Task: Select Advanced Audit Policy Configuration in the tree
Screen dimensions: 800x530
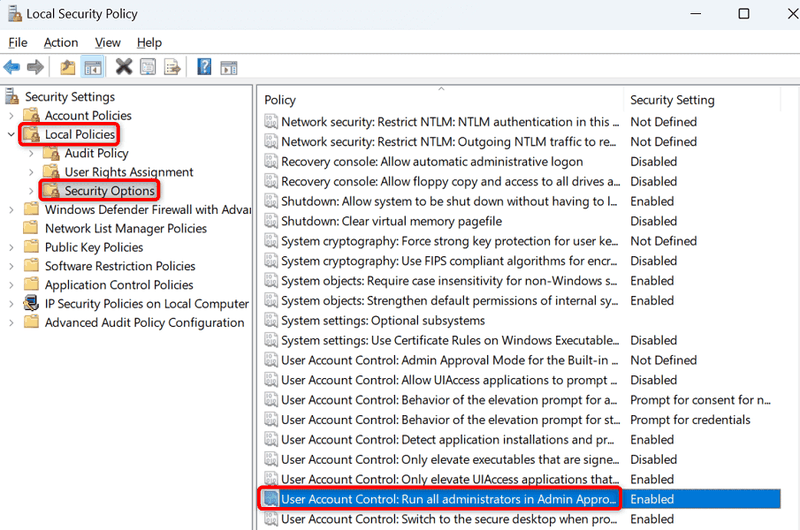Action: [144, 323]
